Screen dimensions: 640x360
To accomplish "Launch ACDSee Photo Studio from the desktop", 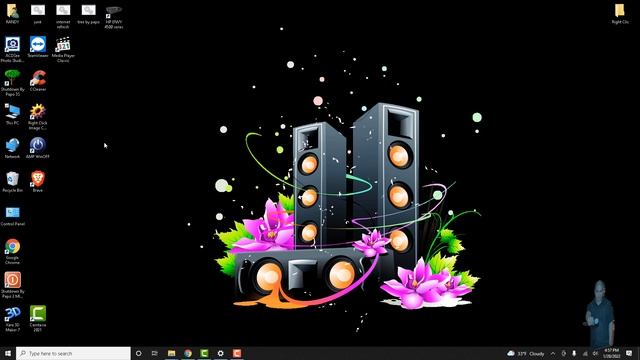I will (x=12, y=49).
